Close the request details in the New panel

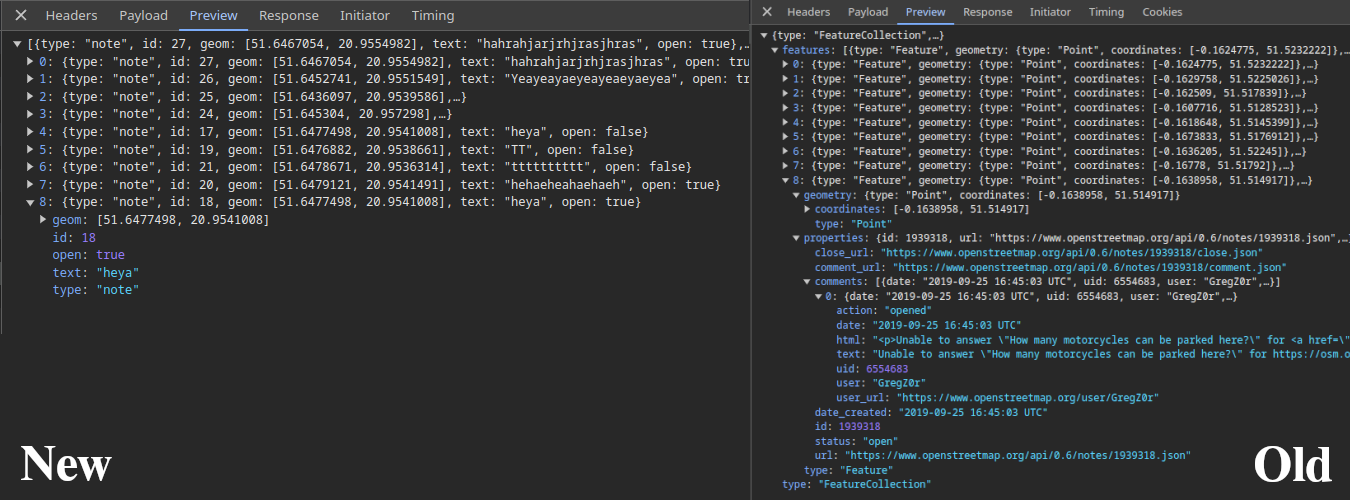pos(21,16)
